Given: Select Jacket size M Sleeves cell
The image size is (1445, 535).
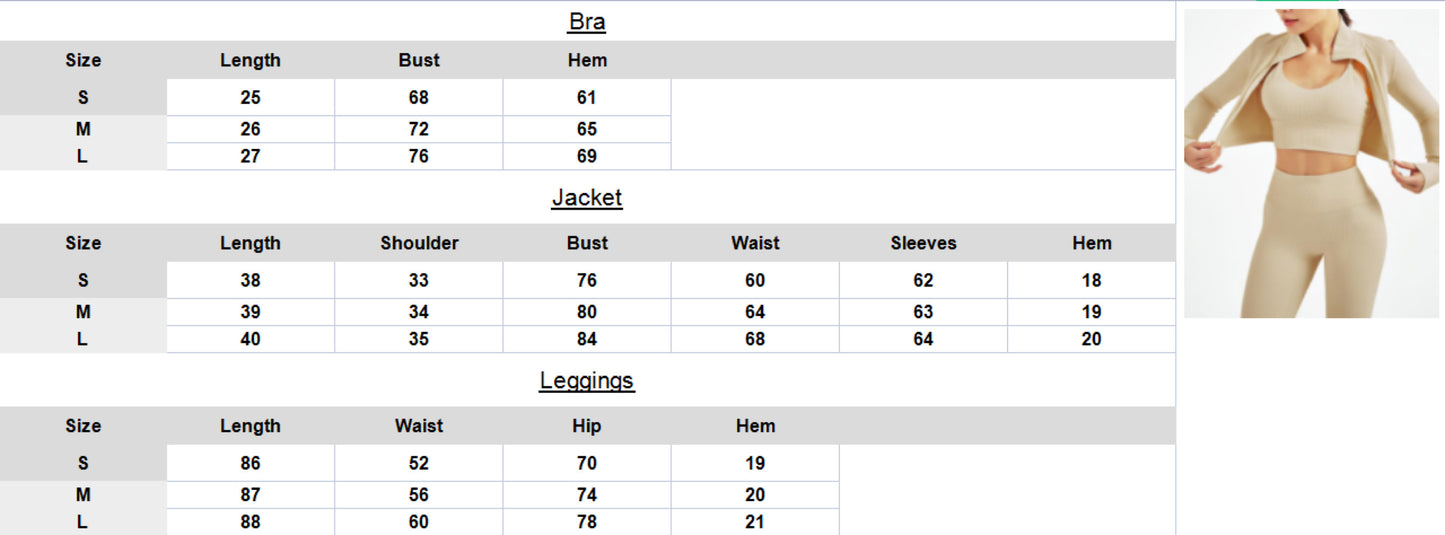Looking at the screenshot, I should click(x=923, y=312).
